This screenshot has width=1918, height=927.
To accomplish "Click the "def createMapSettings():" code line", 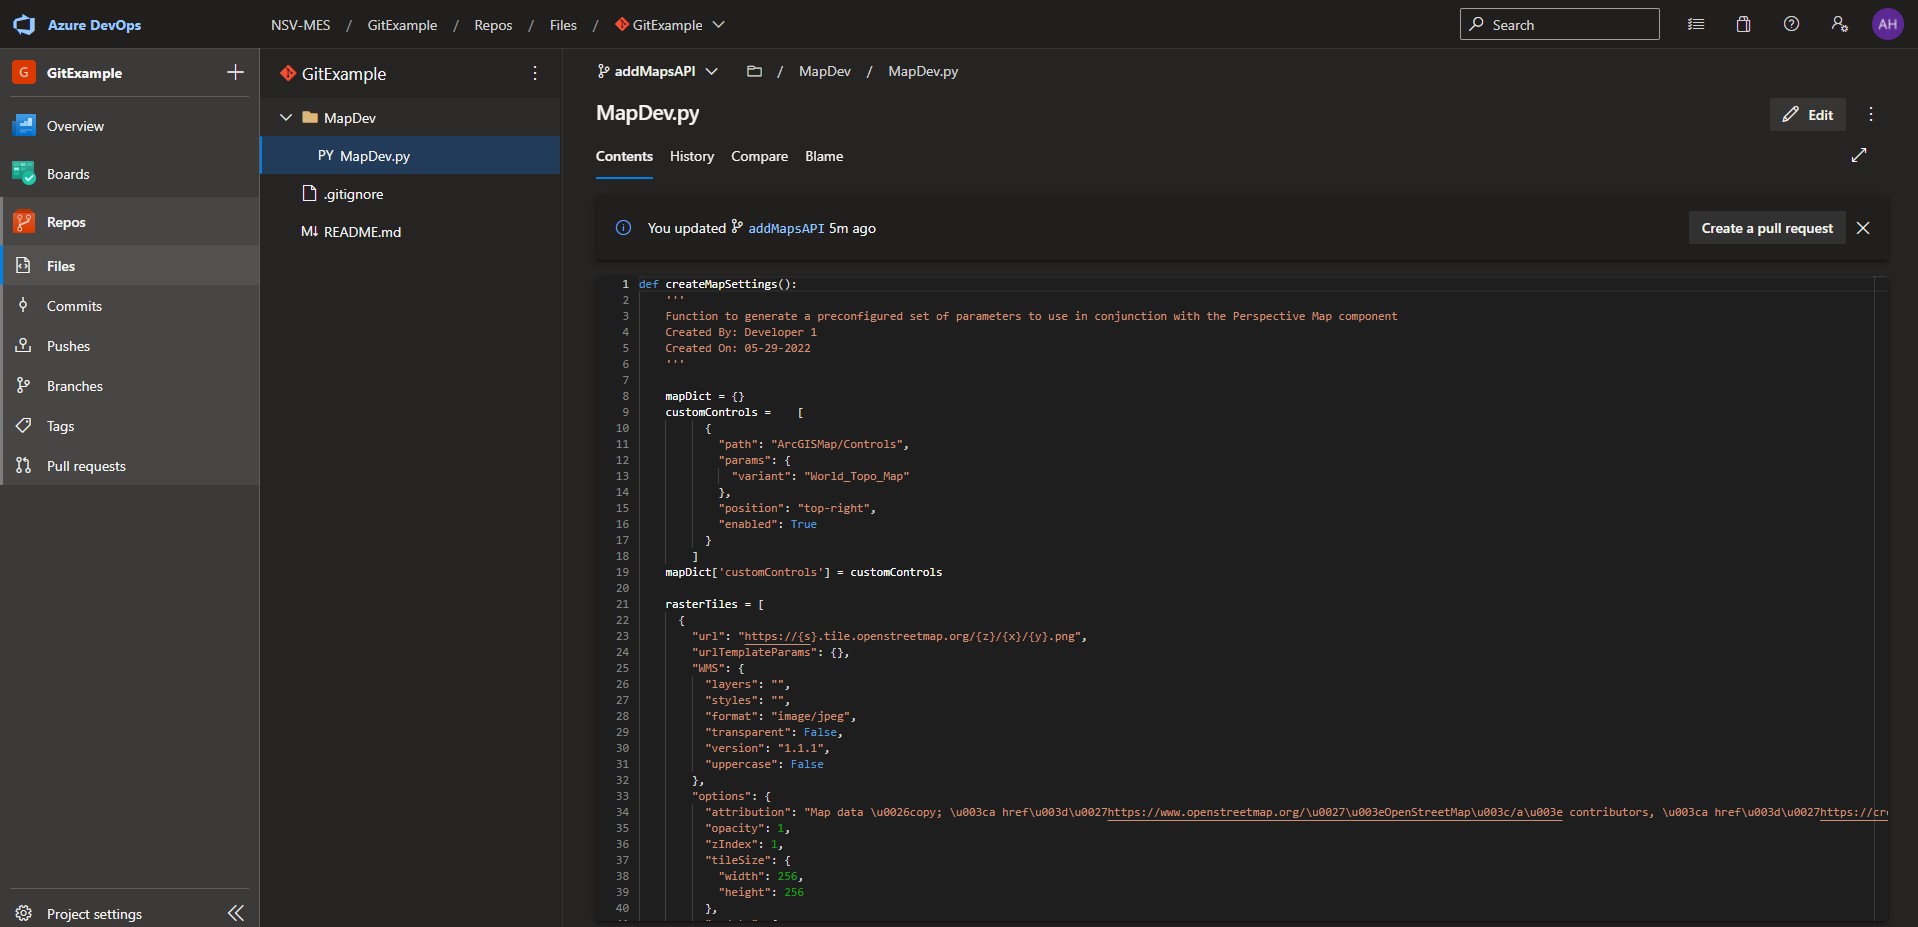I will point(717,284).
